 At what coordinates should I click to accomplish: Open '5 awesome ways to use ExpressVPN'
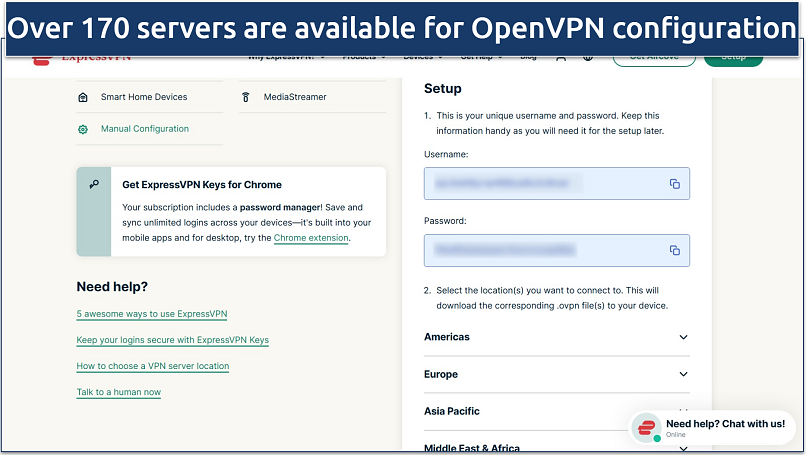[152, 314]
